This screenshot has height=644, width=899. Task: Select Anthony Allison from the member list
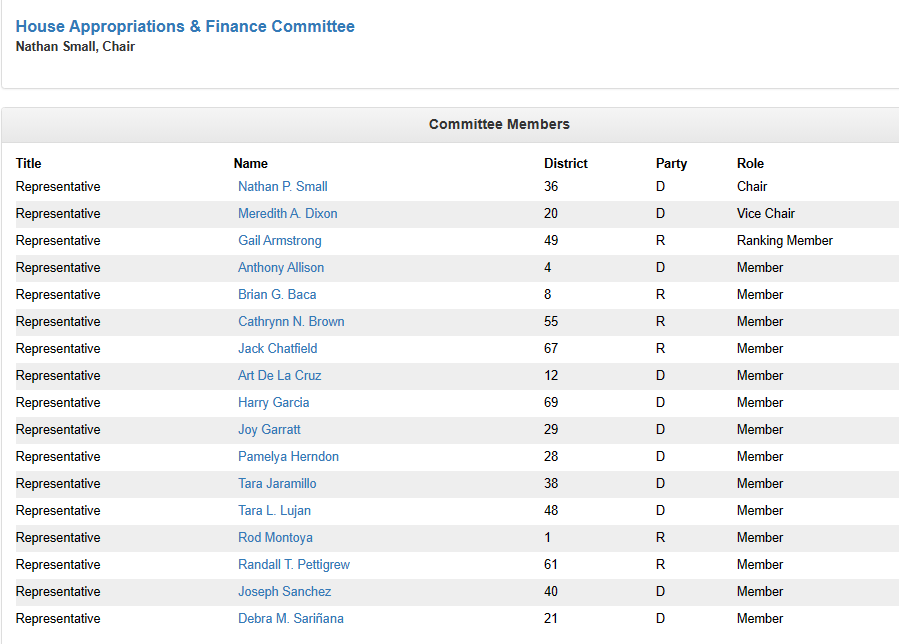(x=280, y=268)
